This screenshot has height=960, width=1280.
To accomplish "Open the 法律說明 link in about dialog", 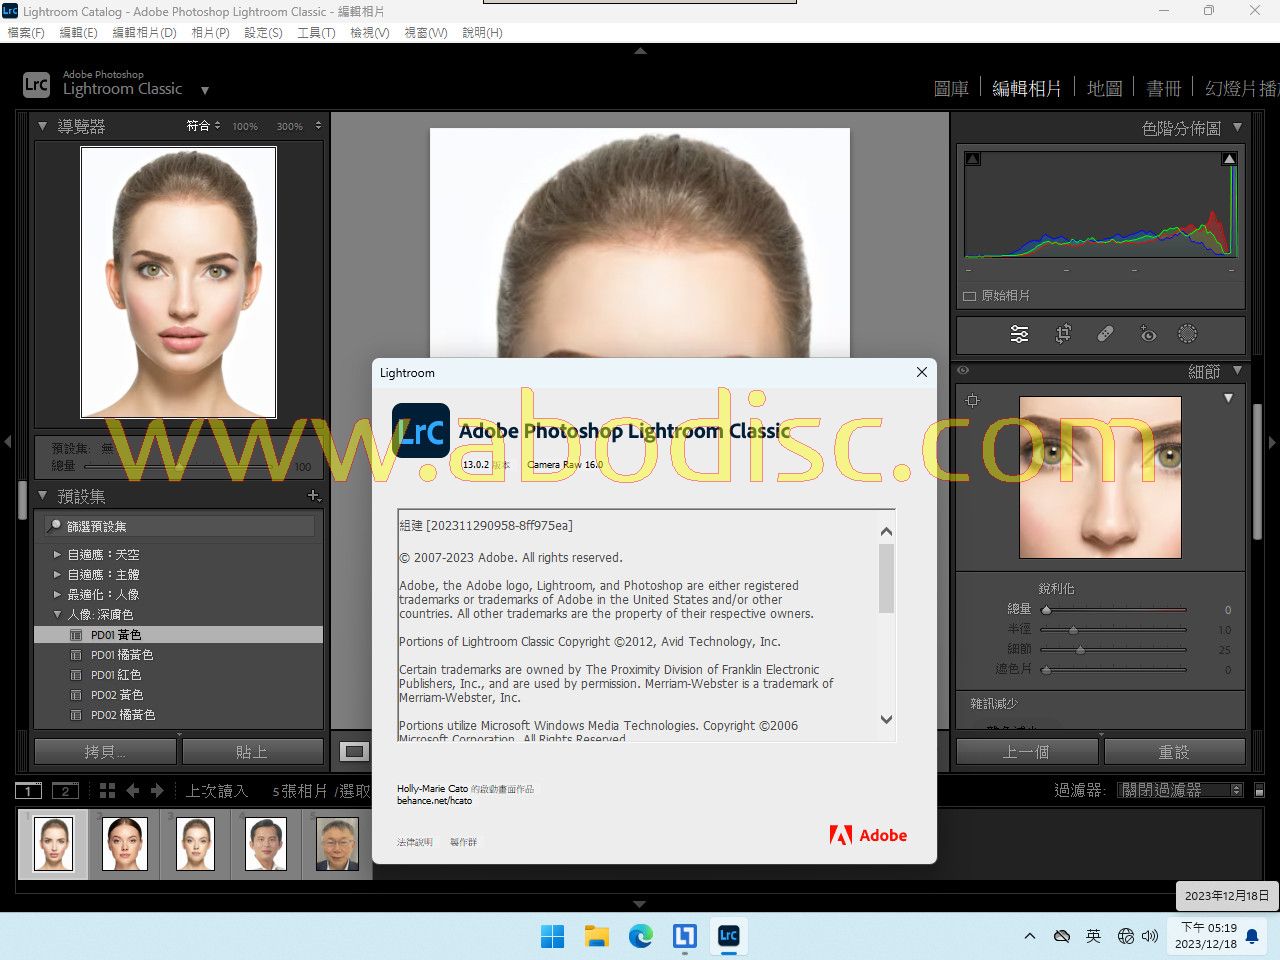I will tap(415, 842).
